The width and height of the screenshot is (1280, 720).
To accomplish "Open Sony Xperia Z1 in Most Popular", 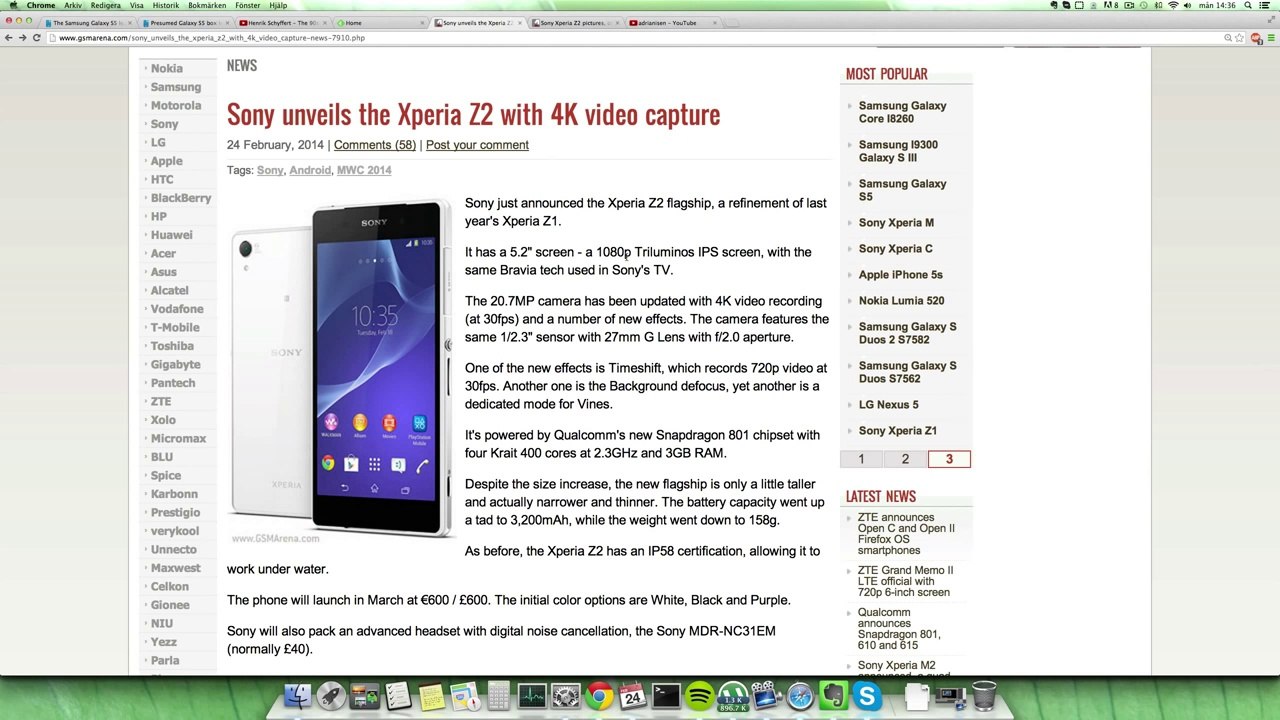I will tap(898, 431).
